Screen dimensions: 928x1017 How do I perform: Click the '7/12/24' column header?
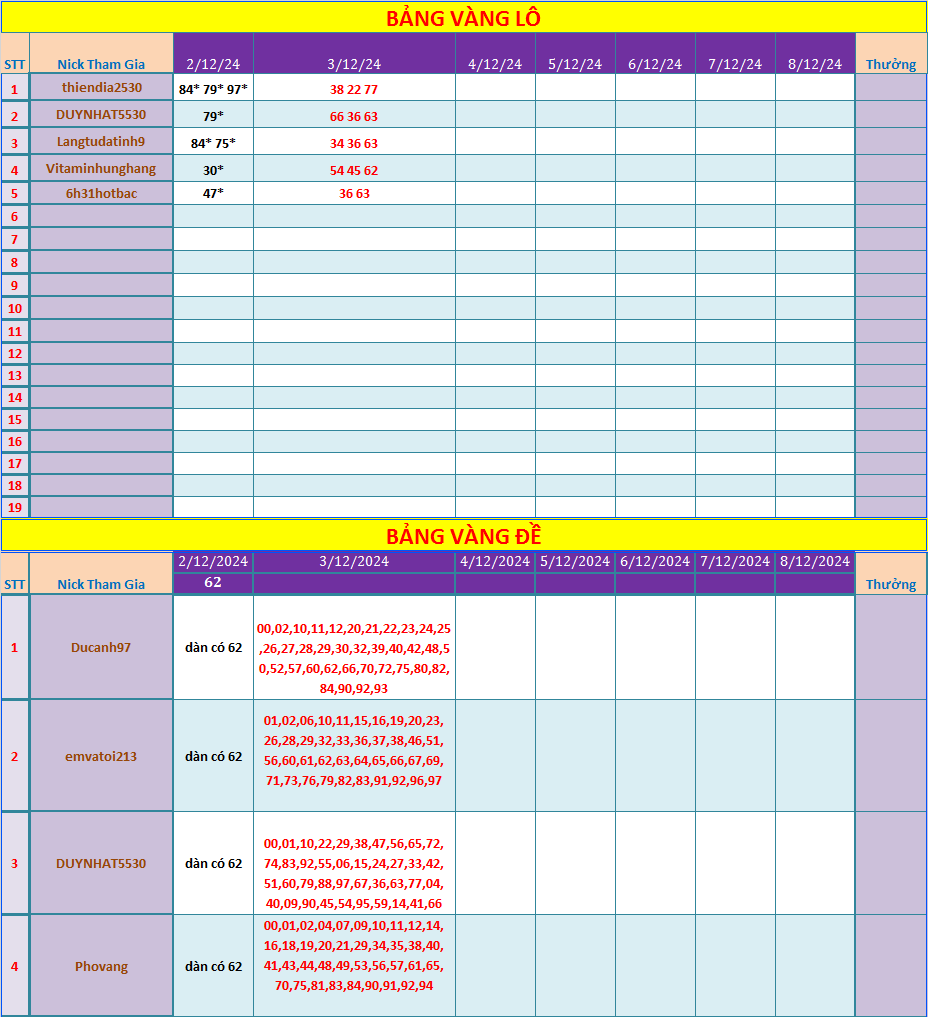pos(735,53)
